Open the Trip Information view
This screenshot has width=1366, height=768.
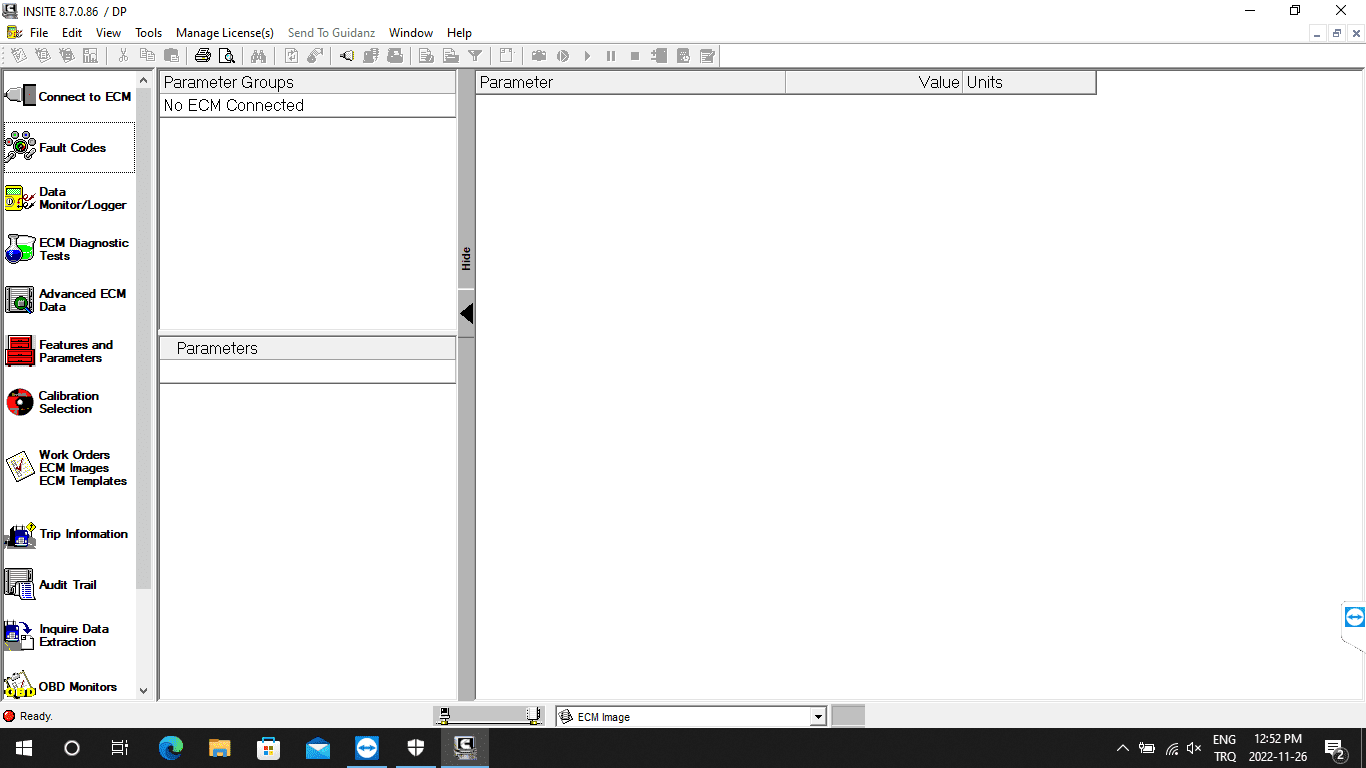coord(68,534)
